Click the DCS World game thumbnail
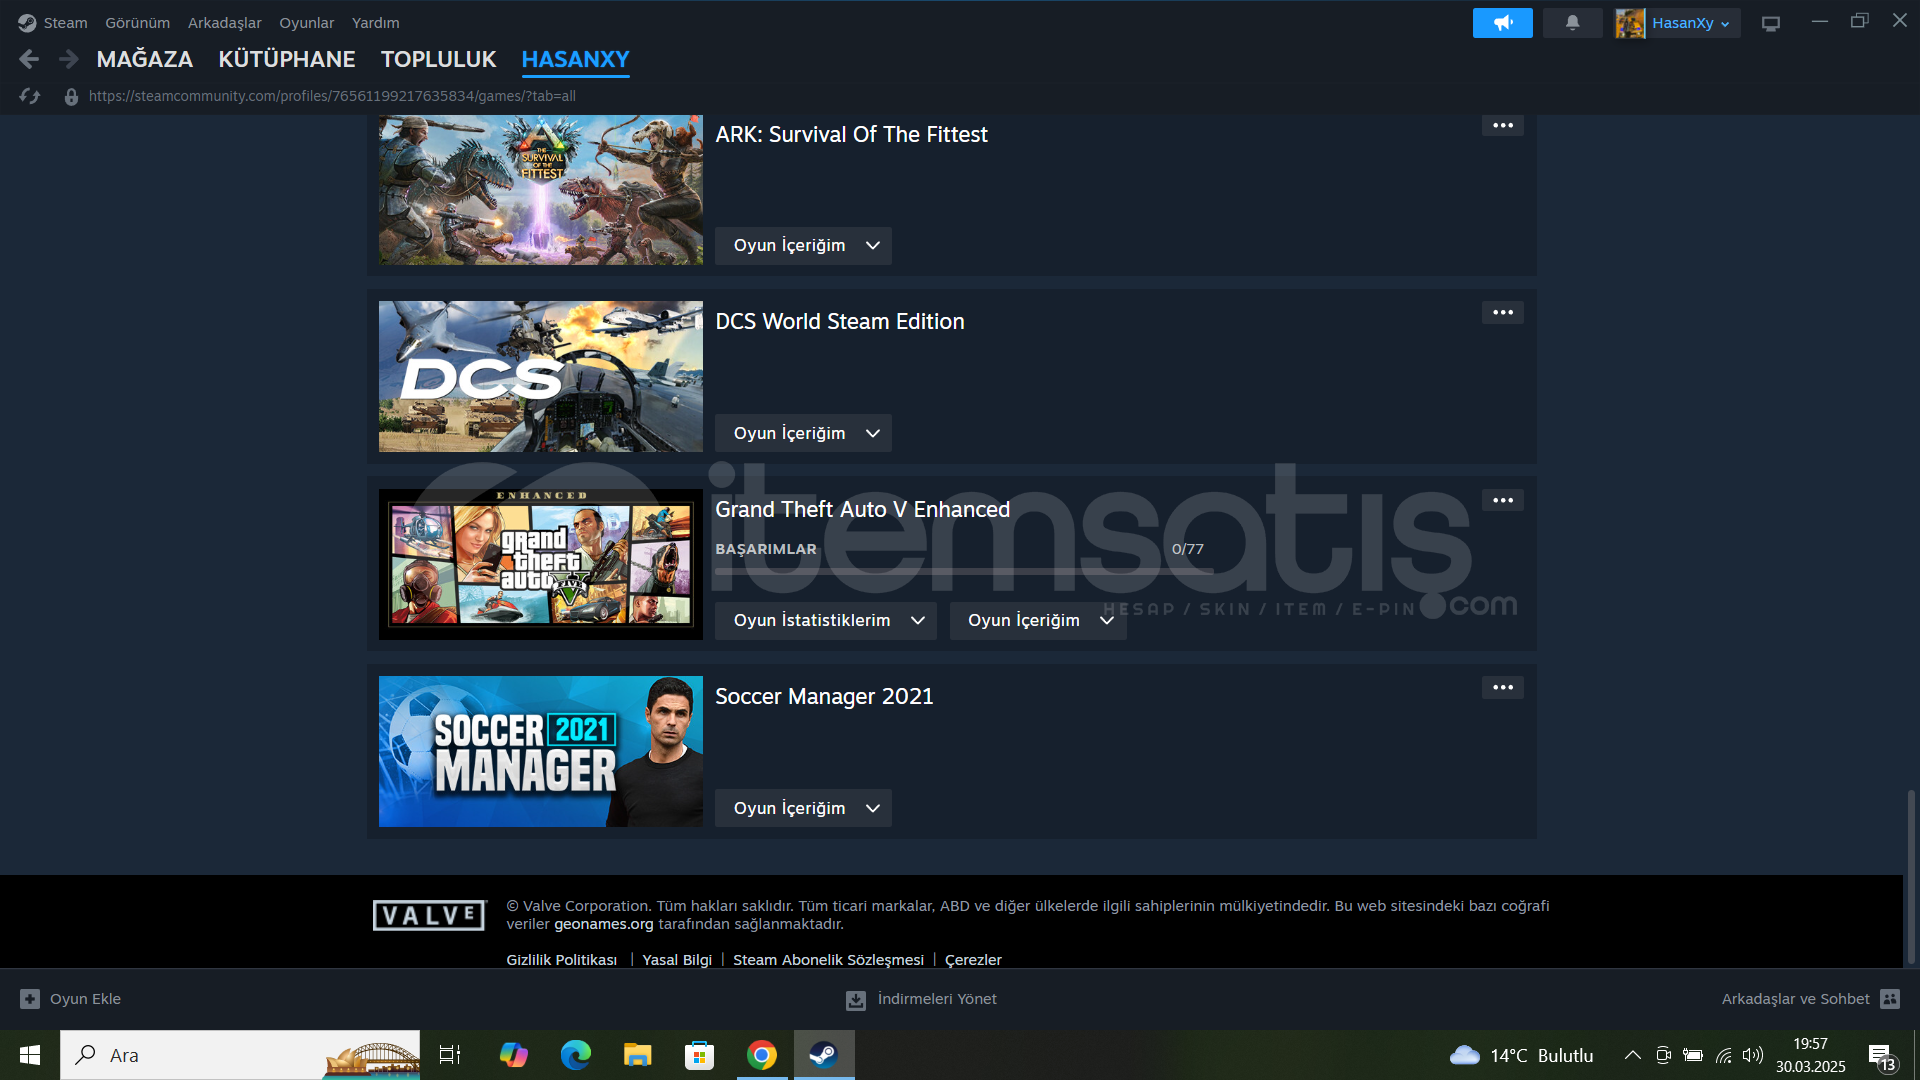 point(541,377)
